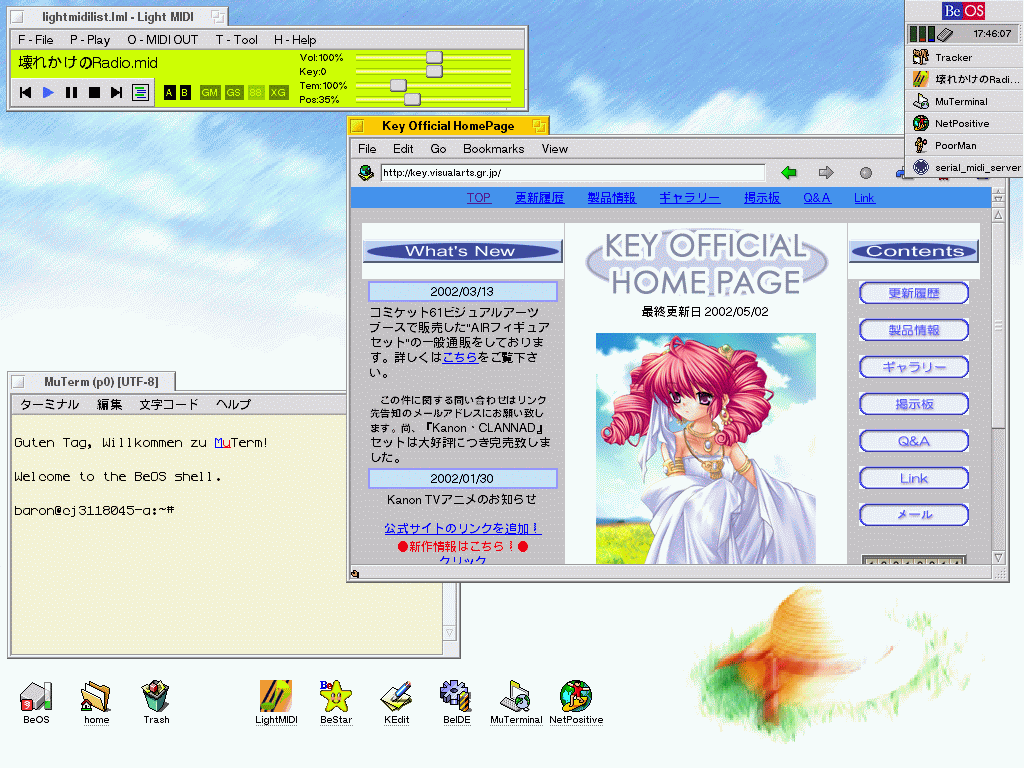The width and height of the screenshot is (1024, 768).
Task: Click the keyboard tray icon in the Deskbar
Action: point(946,34)
